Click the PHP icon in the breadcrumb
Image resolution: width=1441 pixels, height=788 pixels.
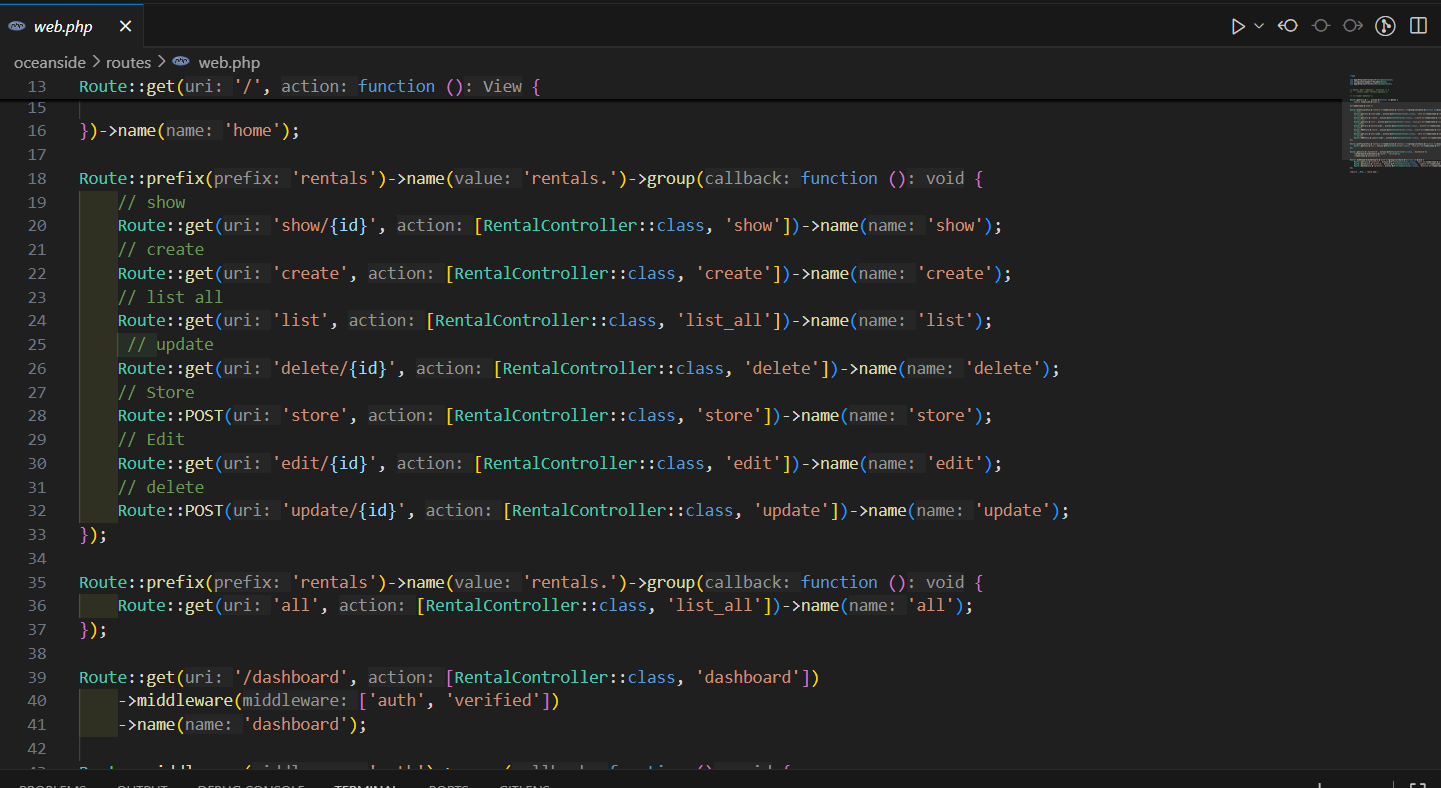point(181,62)
